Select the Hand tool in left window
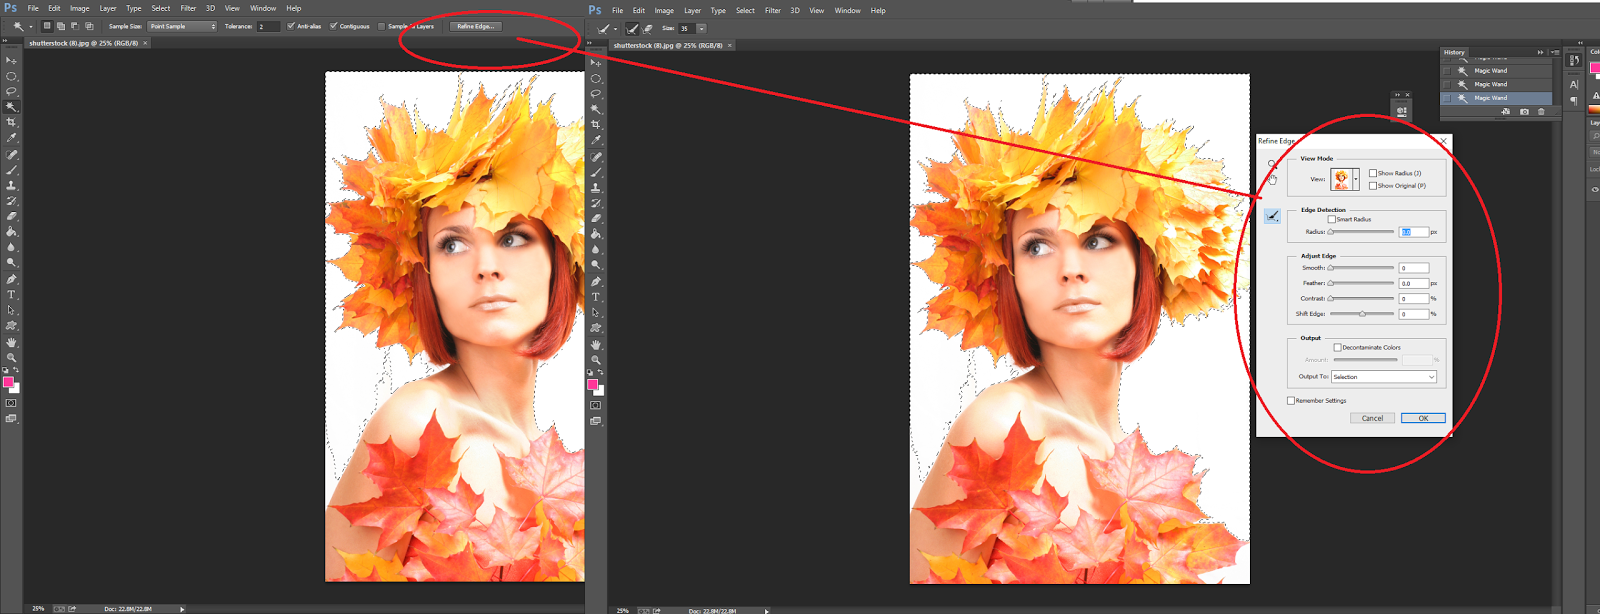Image resolution: width=1600 pixels, height=614 pixels. 11,342
